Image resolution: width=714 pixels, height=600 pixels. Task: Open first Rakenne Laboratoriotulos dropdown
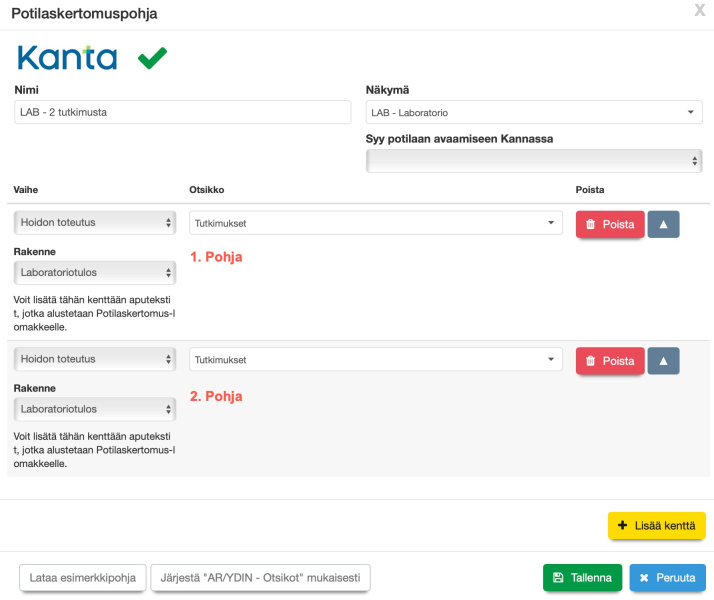(x=95, y=271)
